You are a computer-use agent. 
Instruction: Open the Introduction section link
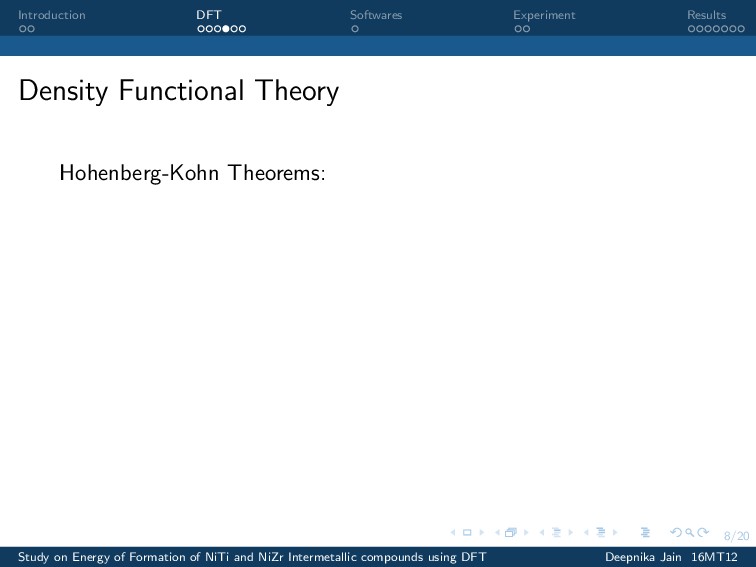(x=52, y=15)
